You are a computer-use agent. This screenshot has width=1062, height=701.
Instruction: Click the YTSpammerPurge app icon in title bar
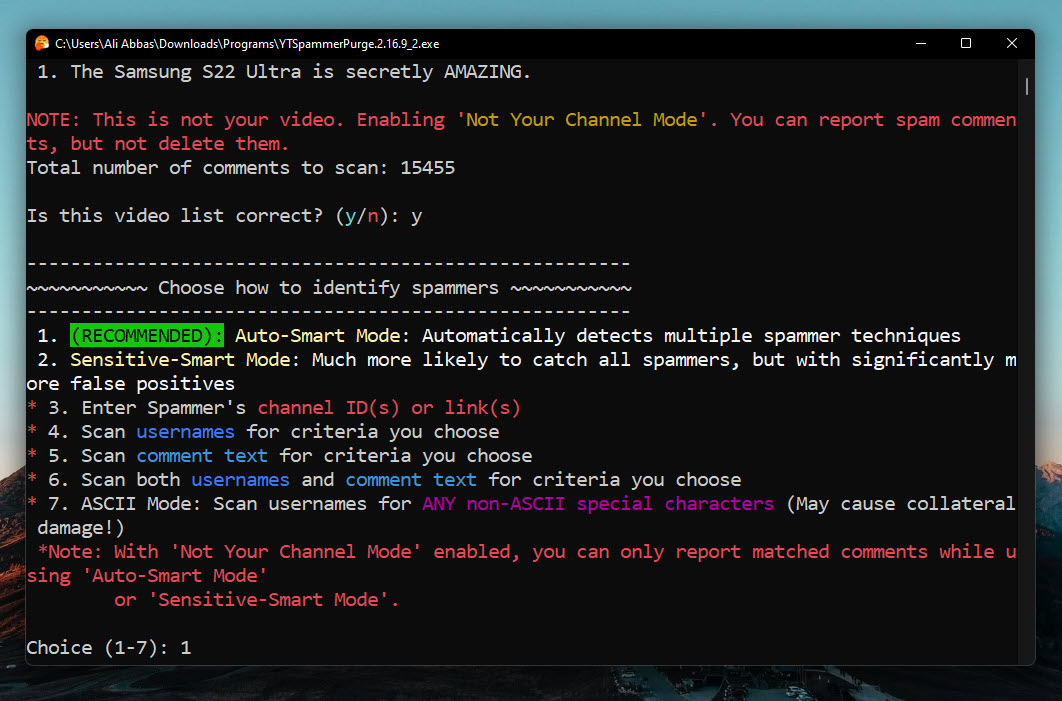42,43
